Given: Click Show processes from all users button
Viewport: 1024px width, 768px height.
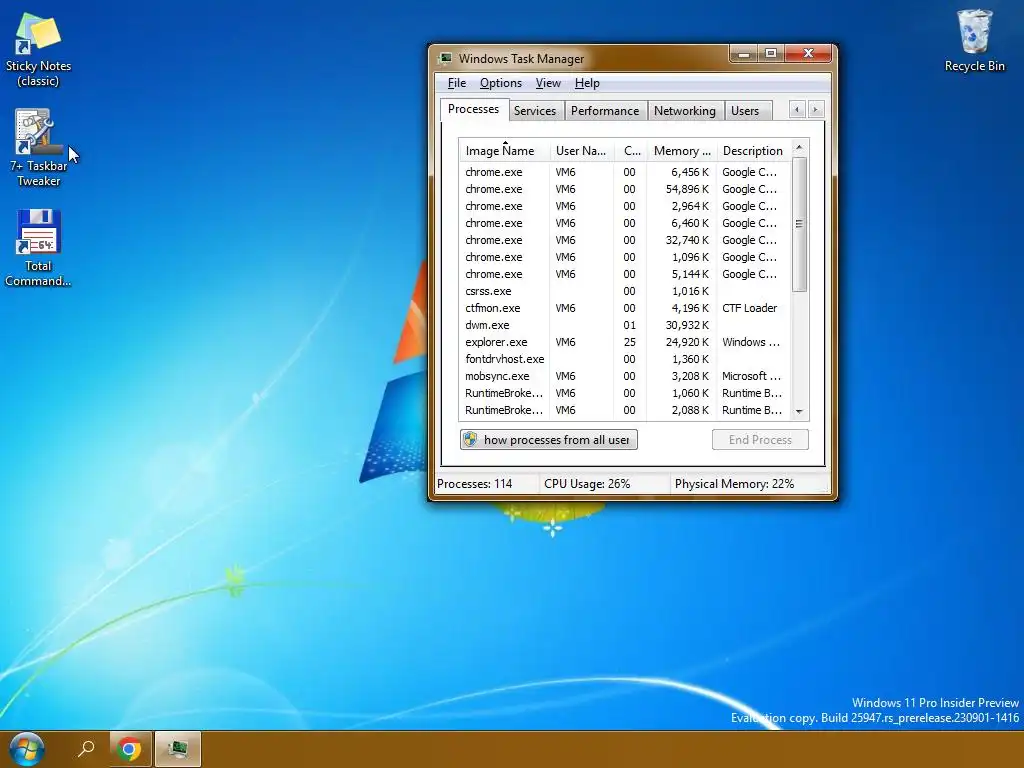Looking at the screenshot, I should tap(549, 440).
